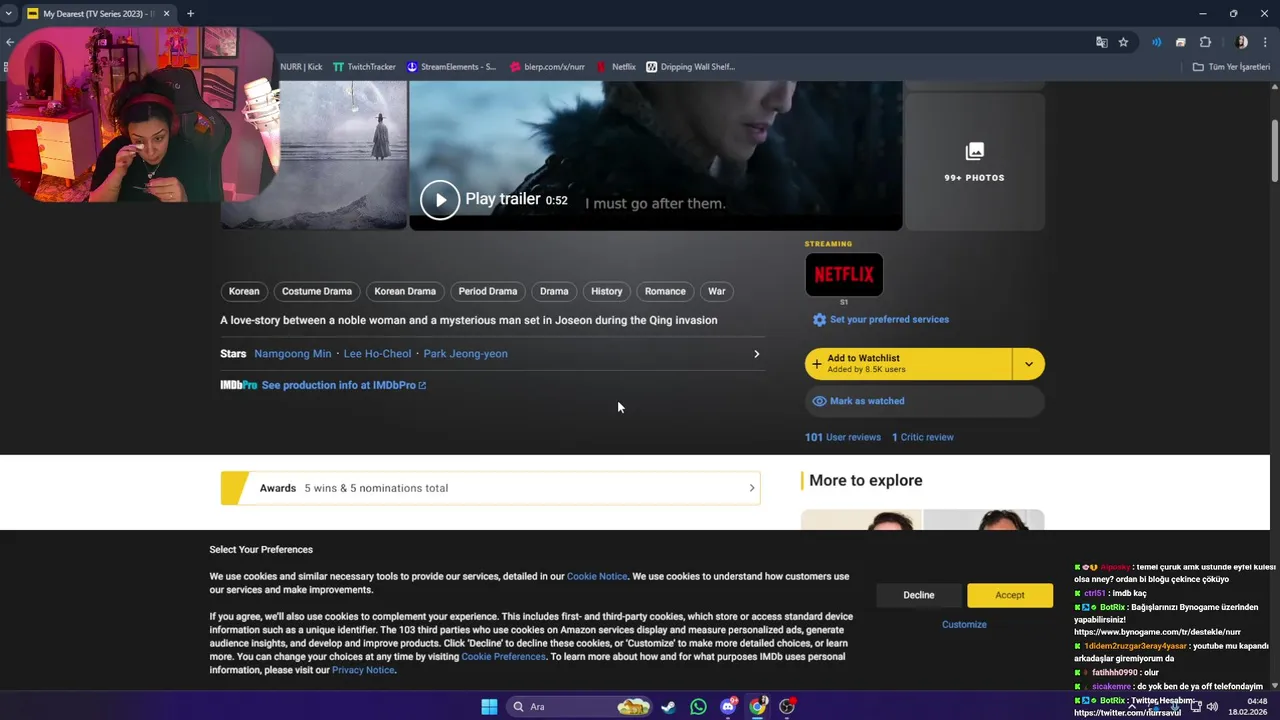1280x720 pixels.
Task: Open a new browser tab
Action: point(190,13)
